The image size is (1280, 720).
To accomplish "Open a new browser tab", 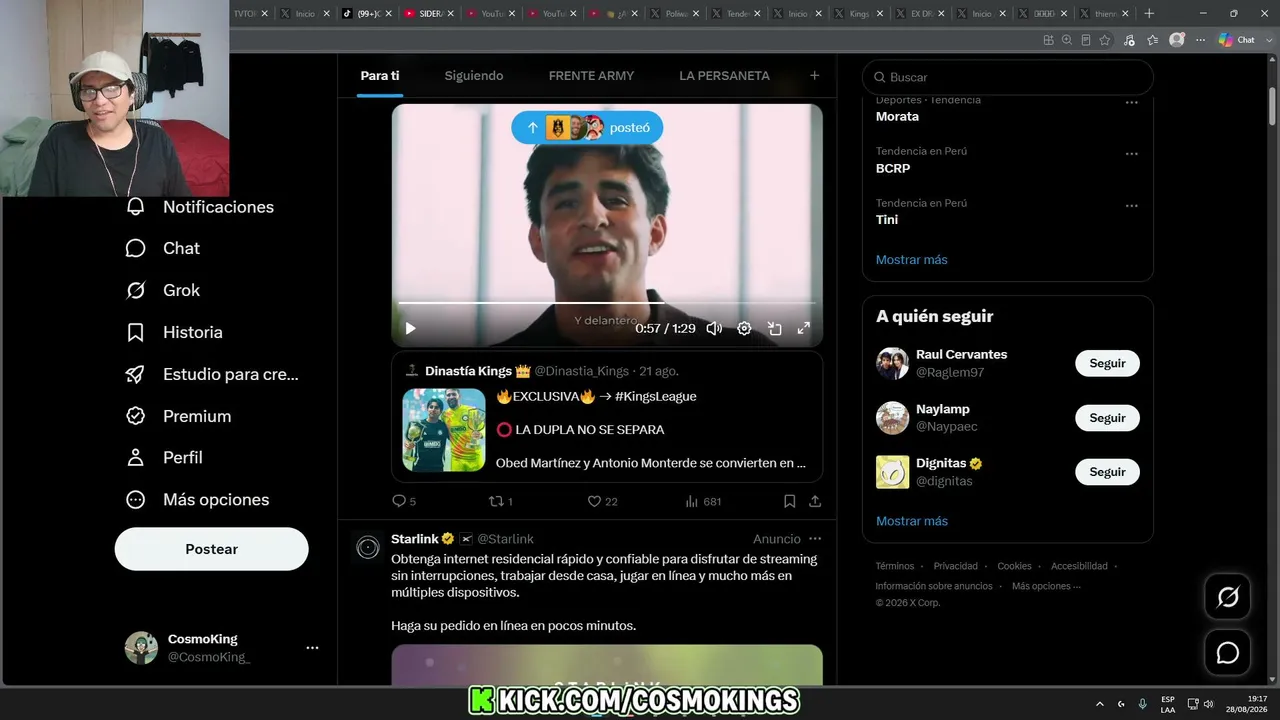I will coord(1149,13).
